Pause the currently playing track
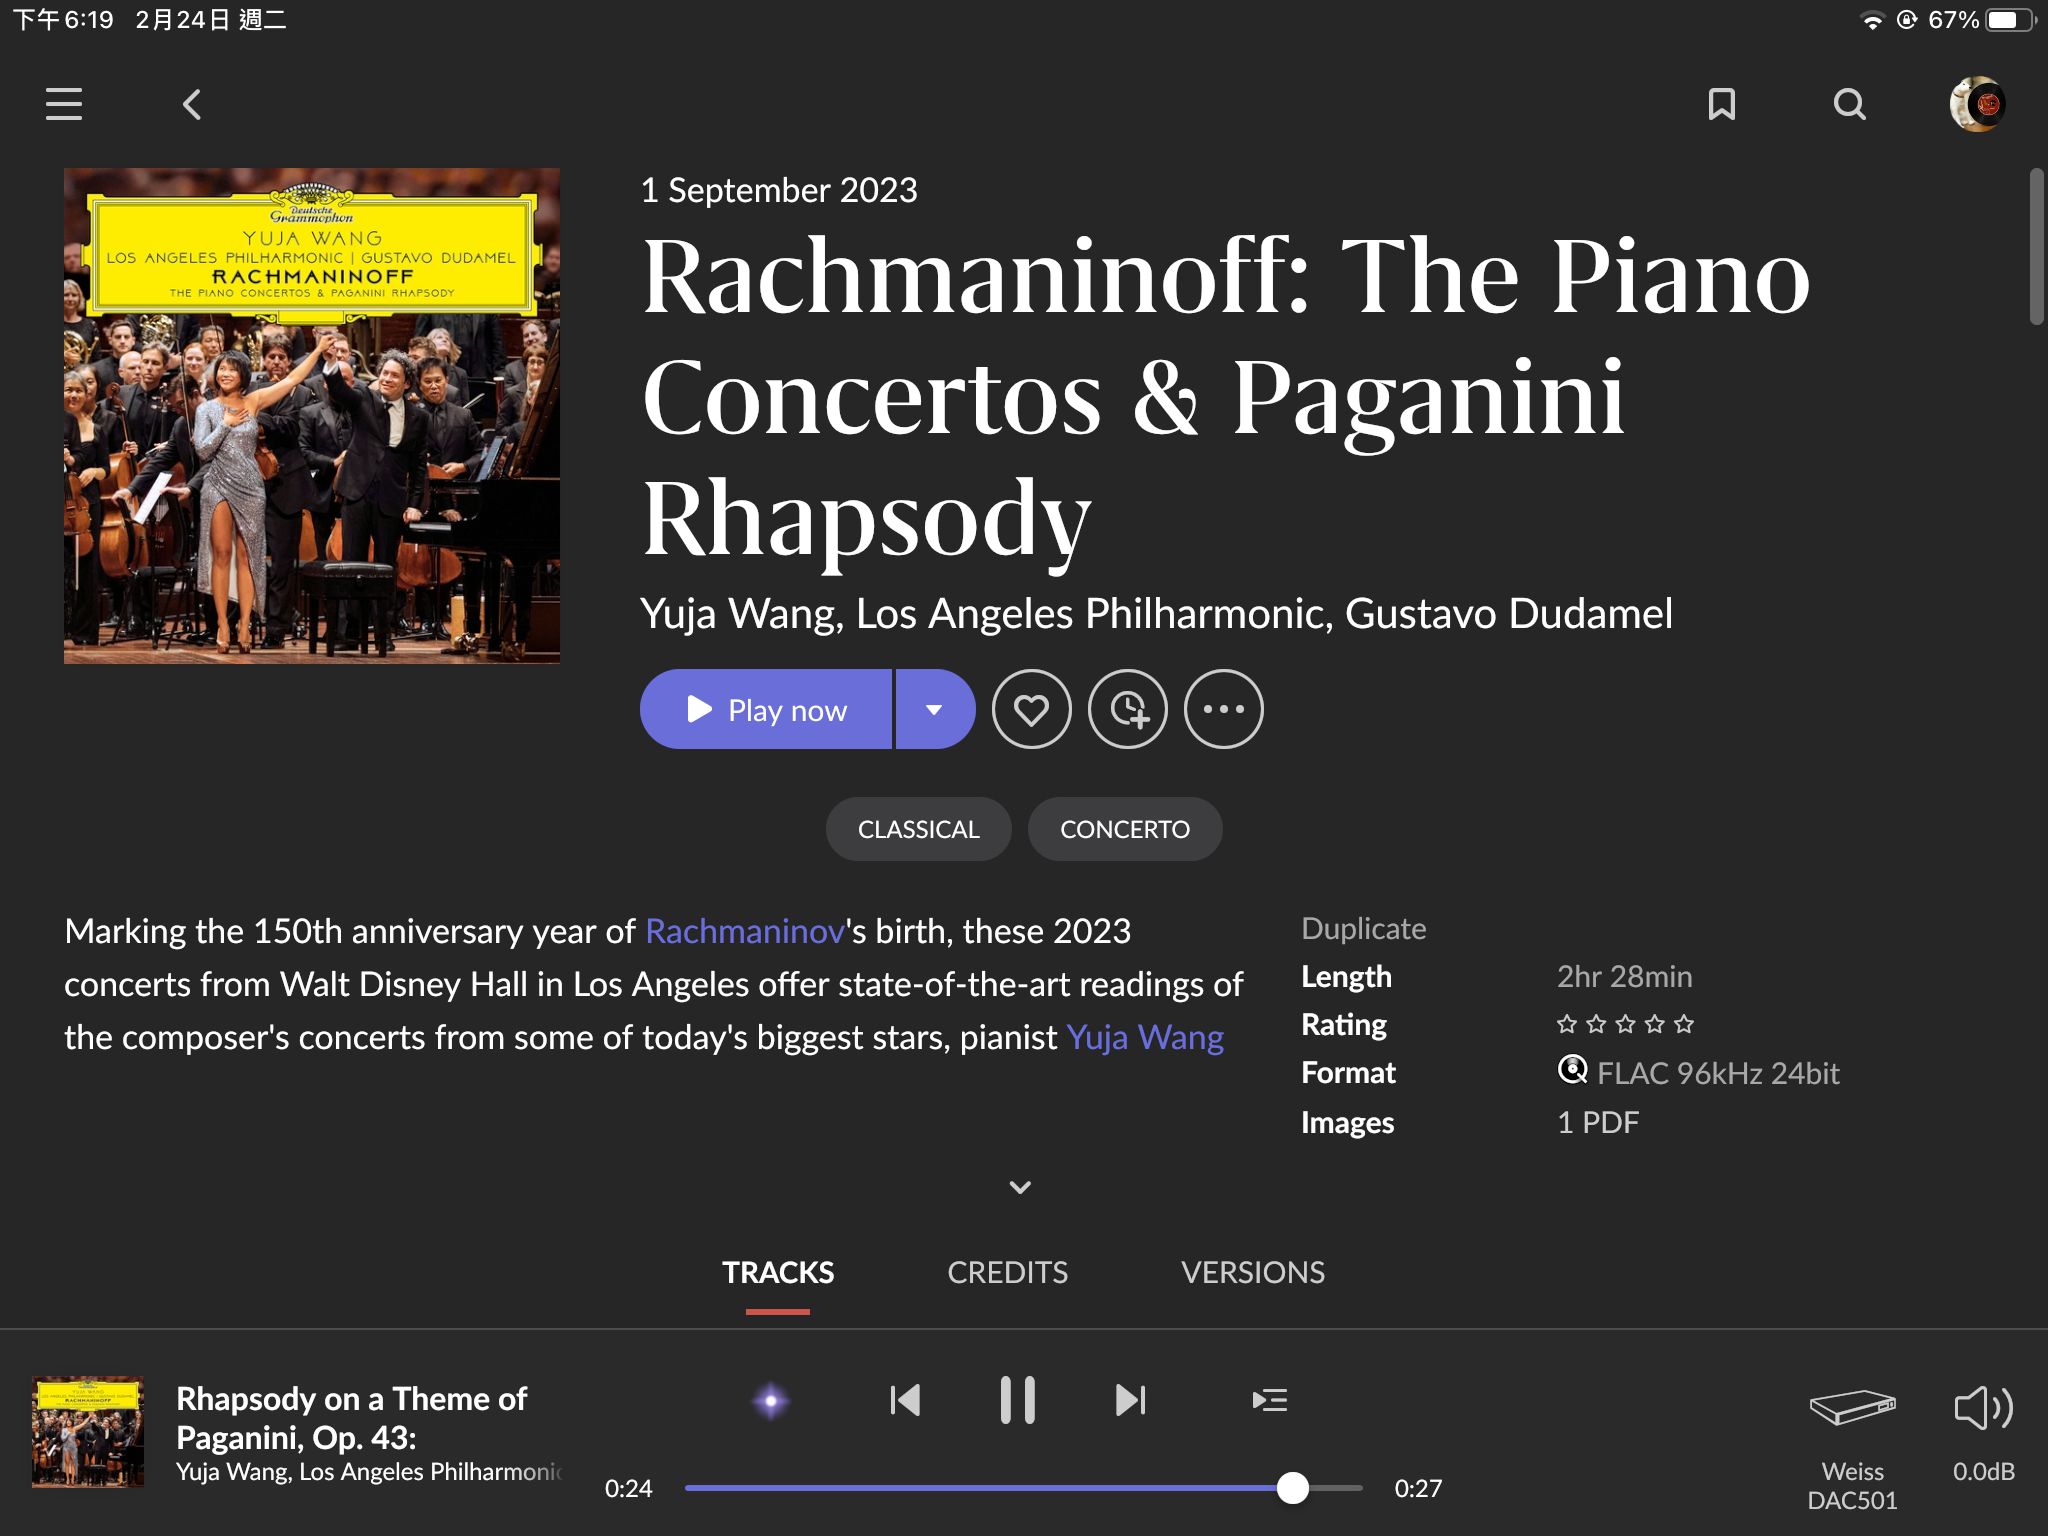2048x1536 pixels. [x=1018, y=1400]
